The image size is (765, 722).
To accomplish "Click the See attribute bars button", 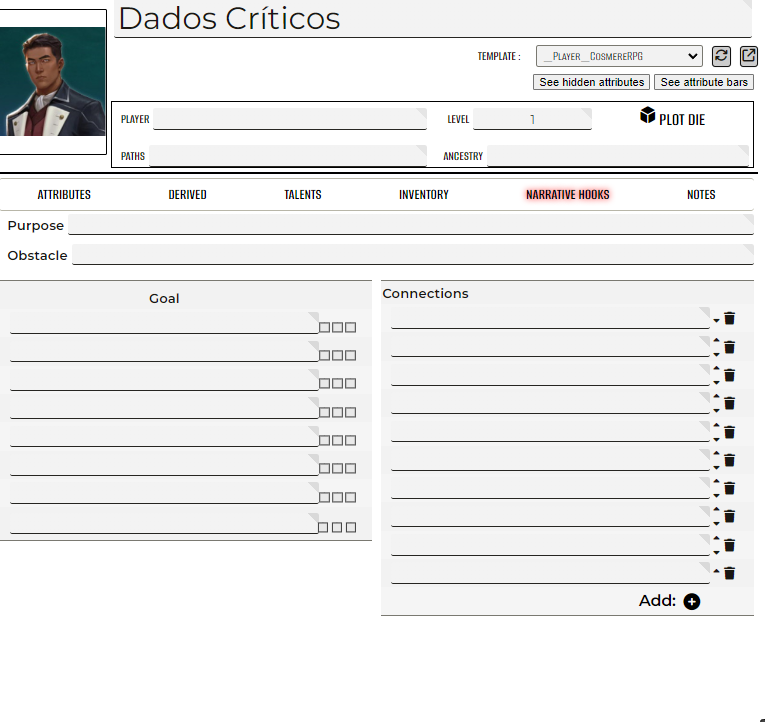I will point(704,82).
